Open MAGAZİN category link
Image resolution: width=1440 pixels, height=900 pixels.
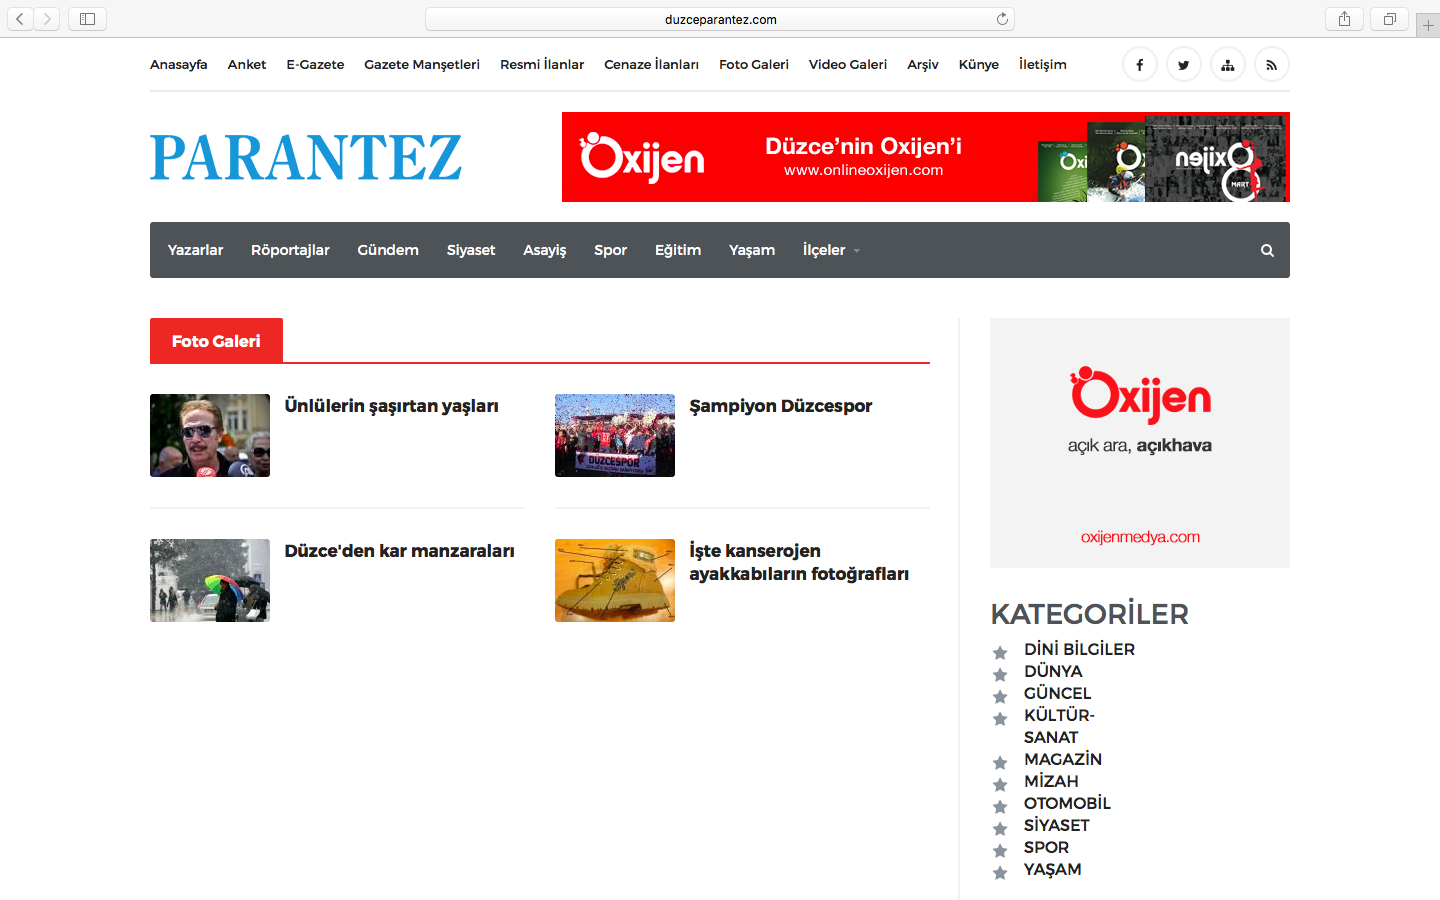[1063, 759]
